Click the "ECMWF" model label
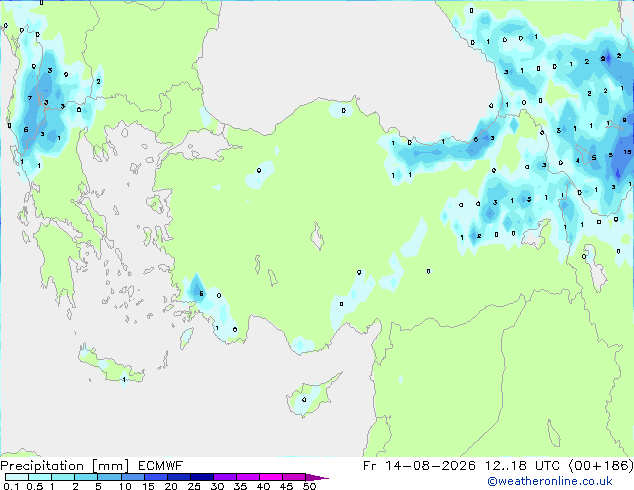This screenshot has width=634, height=490. pos(161,466)
